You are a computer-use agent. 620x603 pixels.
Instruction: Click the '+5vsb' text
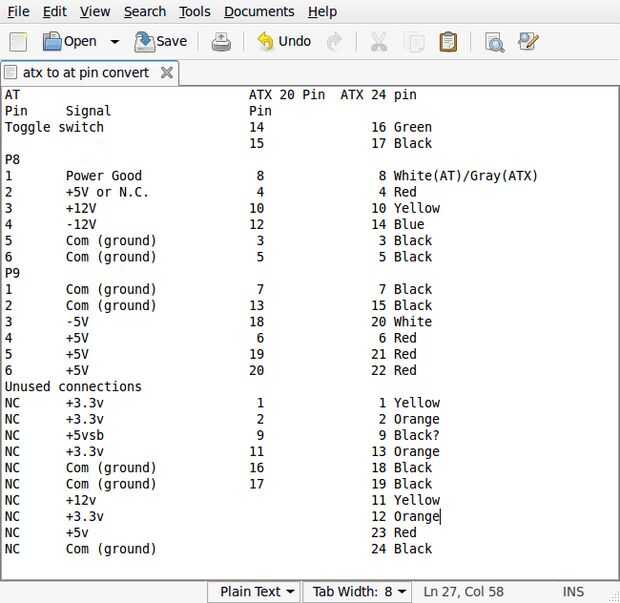[85, 435]
